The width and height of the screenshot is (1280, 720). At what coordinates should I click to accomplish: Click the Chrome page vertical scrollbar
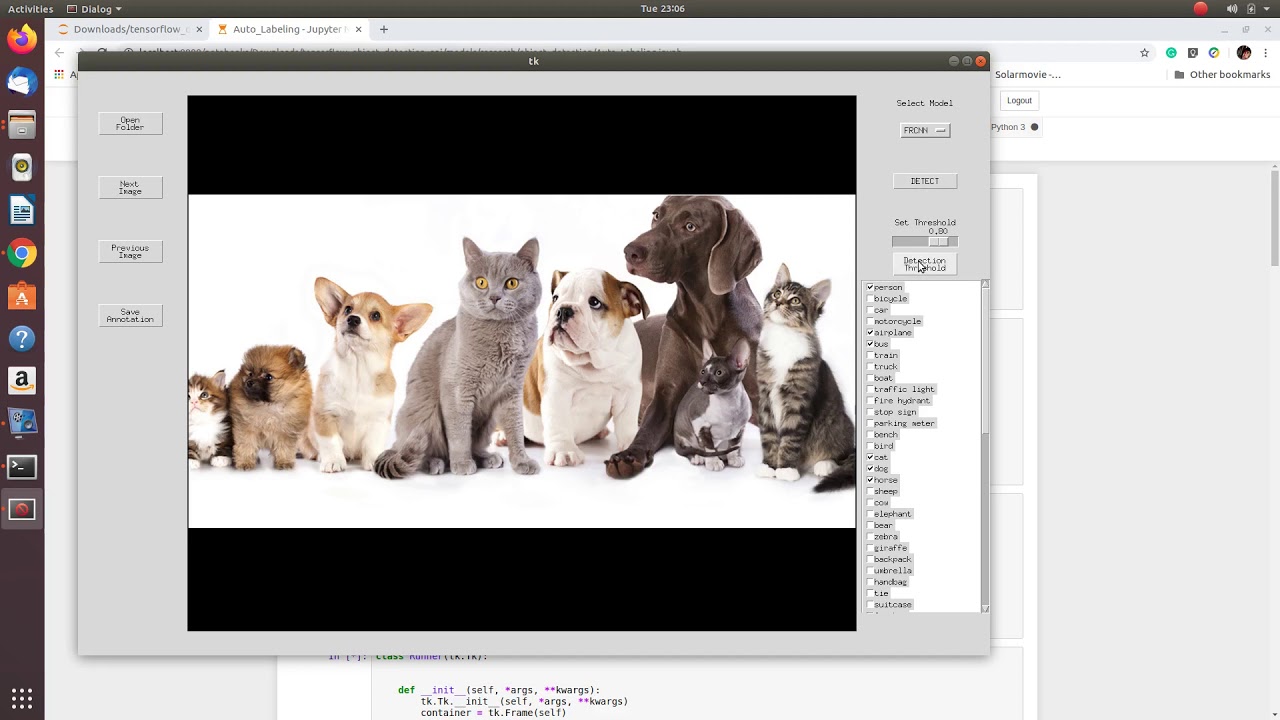pos(1274,220)
